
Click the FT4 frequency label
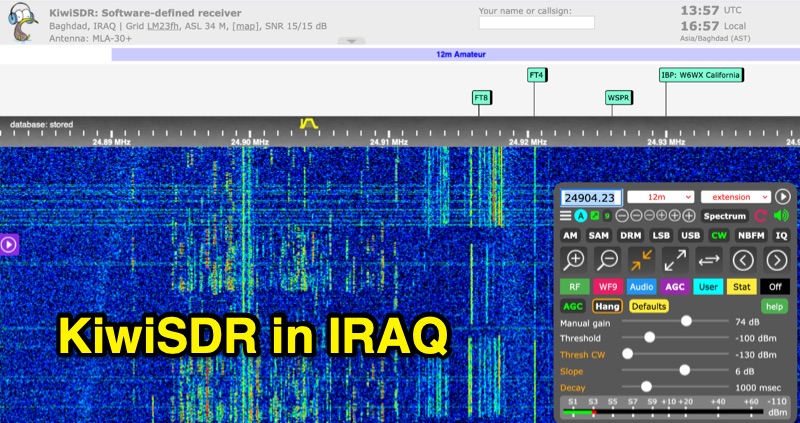pos(537,75)
